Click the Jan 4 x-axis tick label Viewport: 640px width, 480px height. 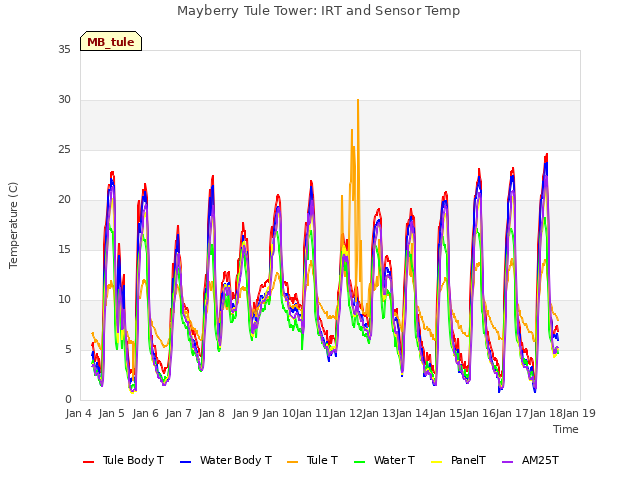[78, 413]
